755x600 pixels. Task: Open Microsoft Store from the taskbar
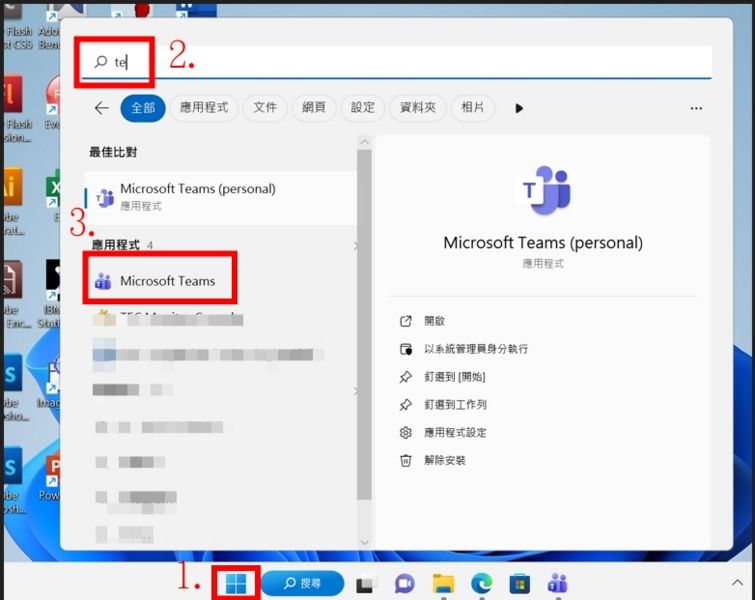[x=519, y=584]
